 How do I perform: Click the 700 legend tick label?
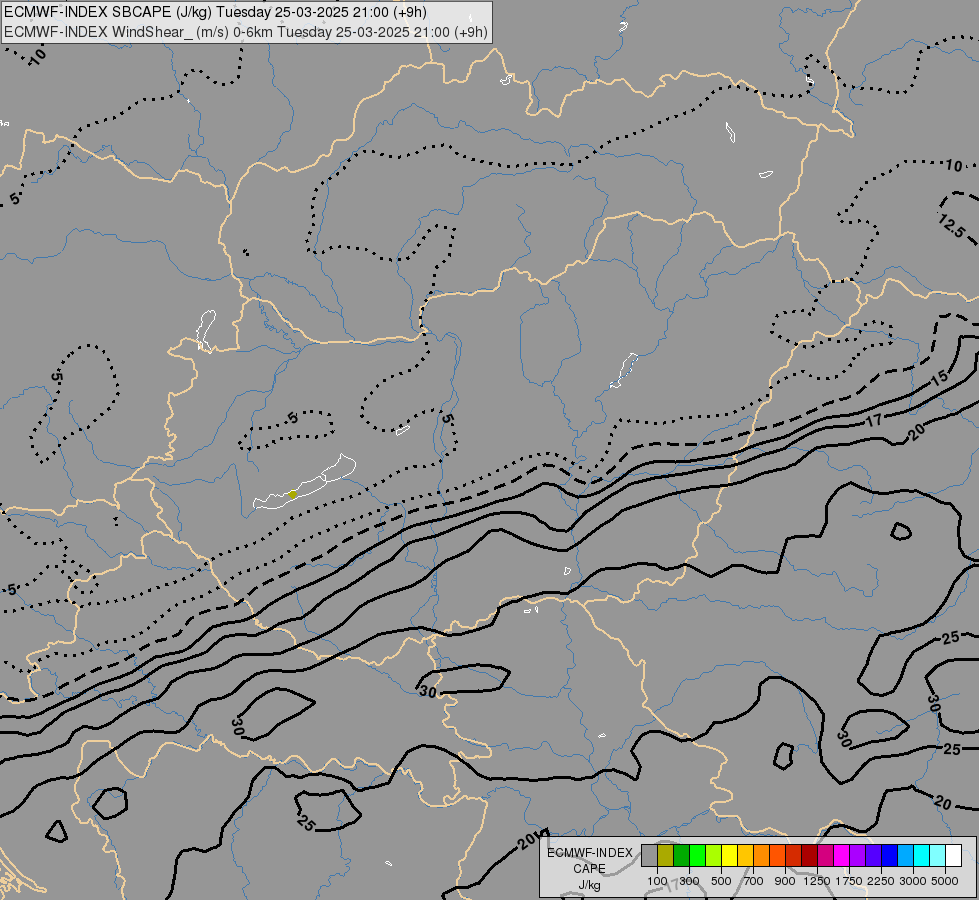(x=754, y=881)
